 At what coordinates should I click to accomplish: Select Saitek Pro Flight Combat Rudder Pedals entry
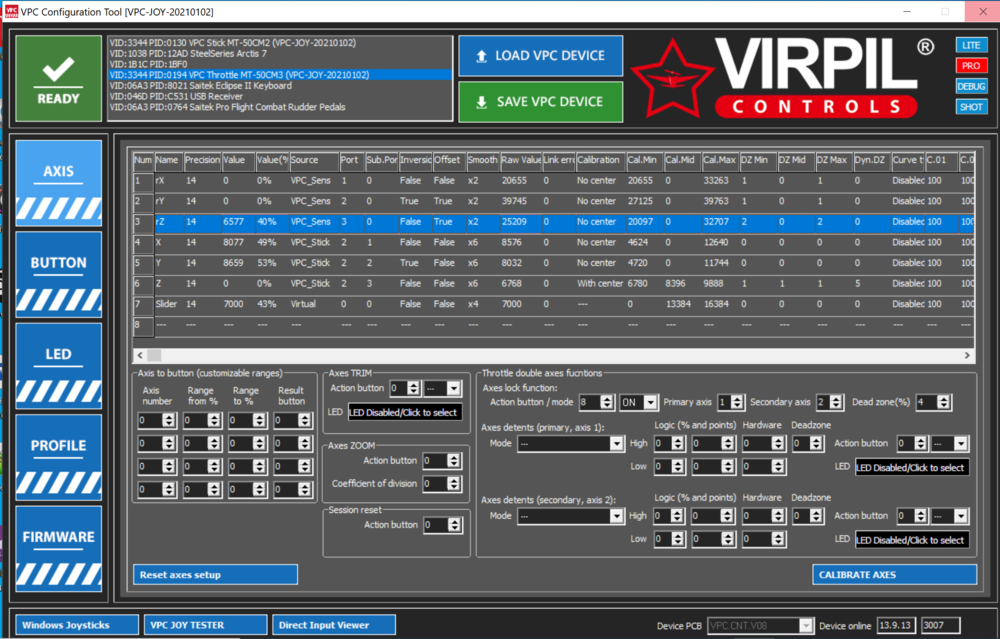coord(280,107)
